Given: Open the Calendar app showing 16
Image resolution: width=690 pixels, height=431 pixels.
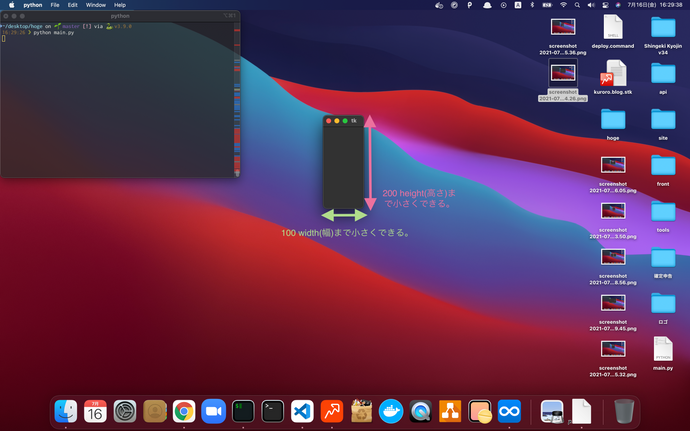Looking at the screenshot, I should click(x=95, y=411).
